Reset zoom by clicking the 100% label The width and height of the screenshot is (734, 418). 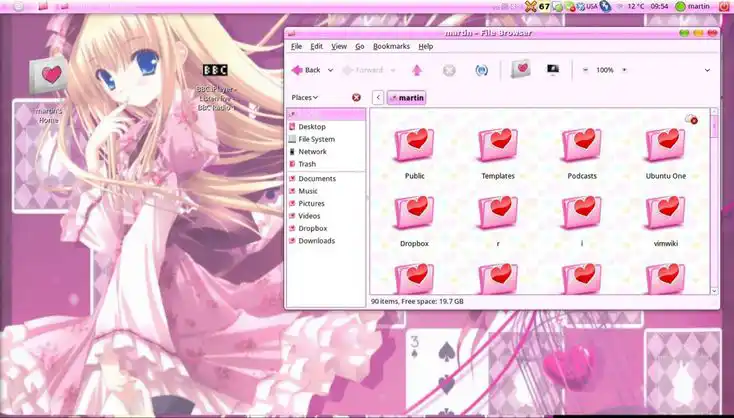[x=605, y=70]
